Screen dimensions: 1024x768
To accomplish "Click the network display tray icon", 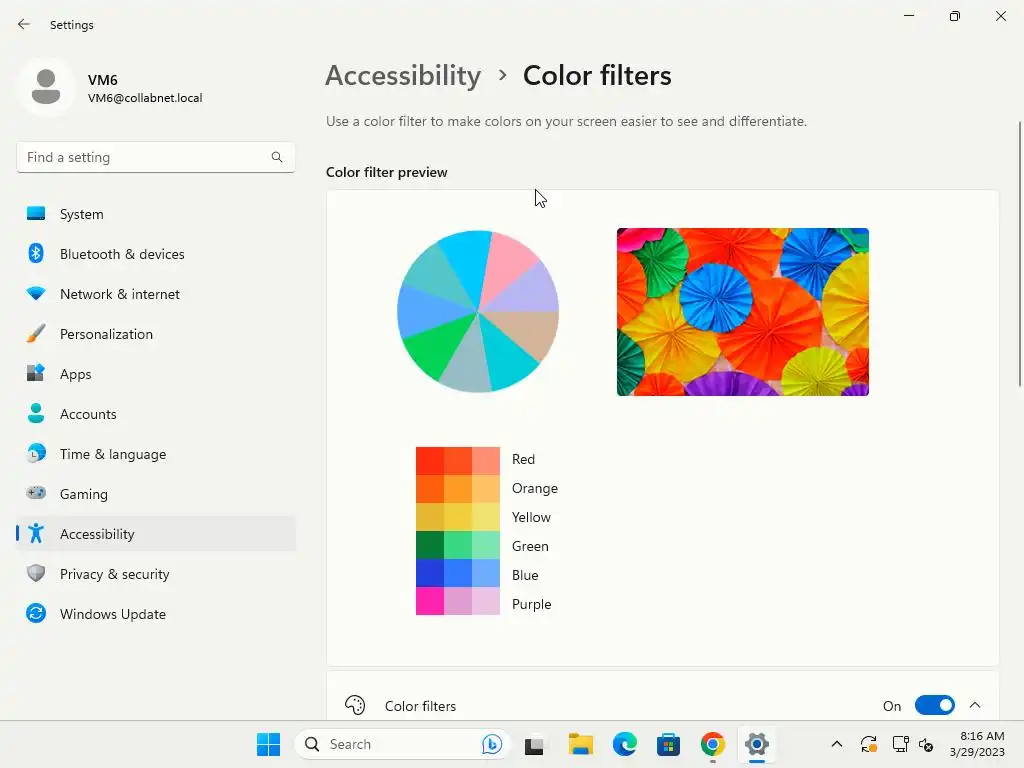I will (901, 744).
